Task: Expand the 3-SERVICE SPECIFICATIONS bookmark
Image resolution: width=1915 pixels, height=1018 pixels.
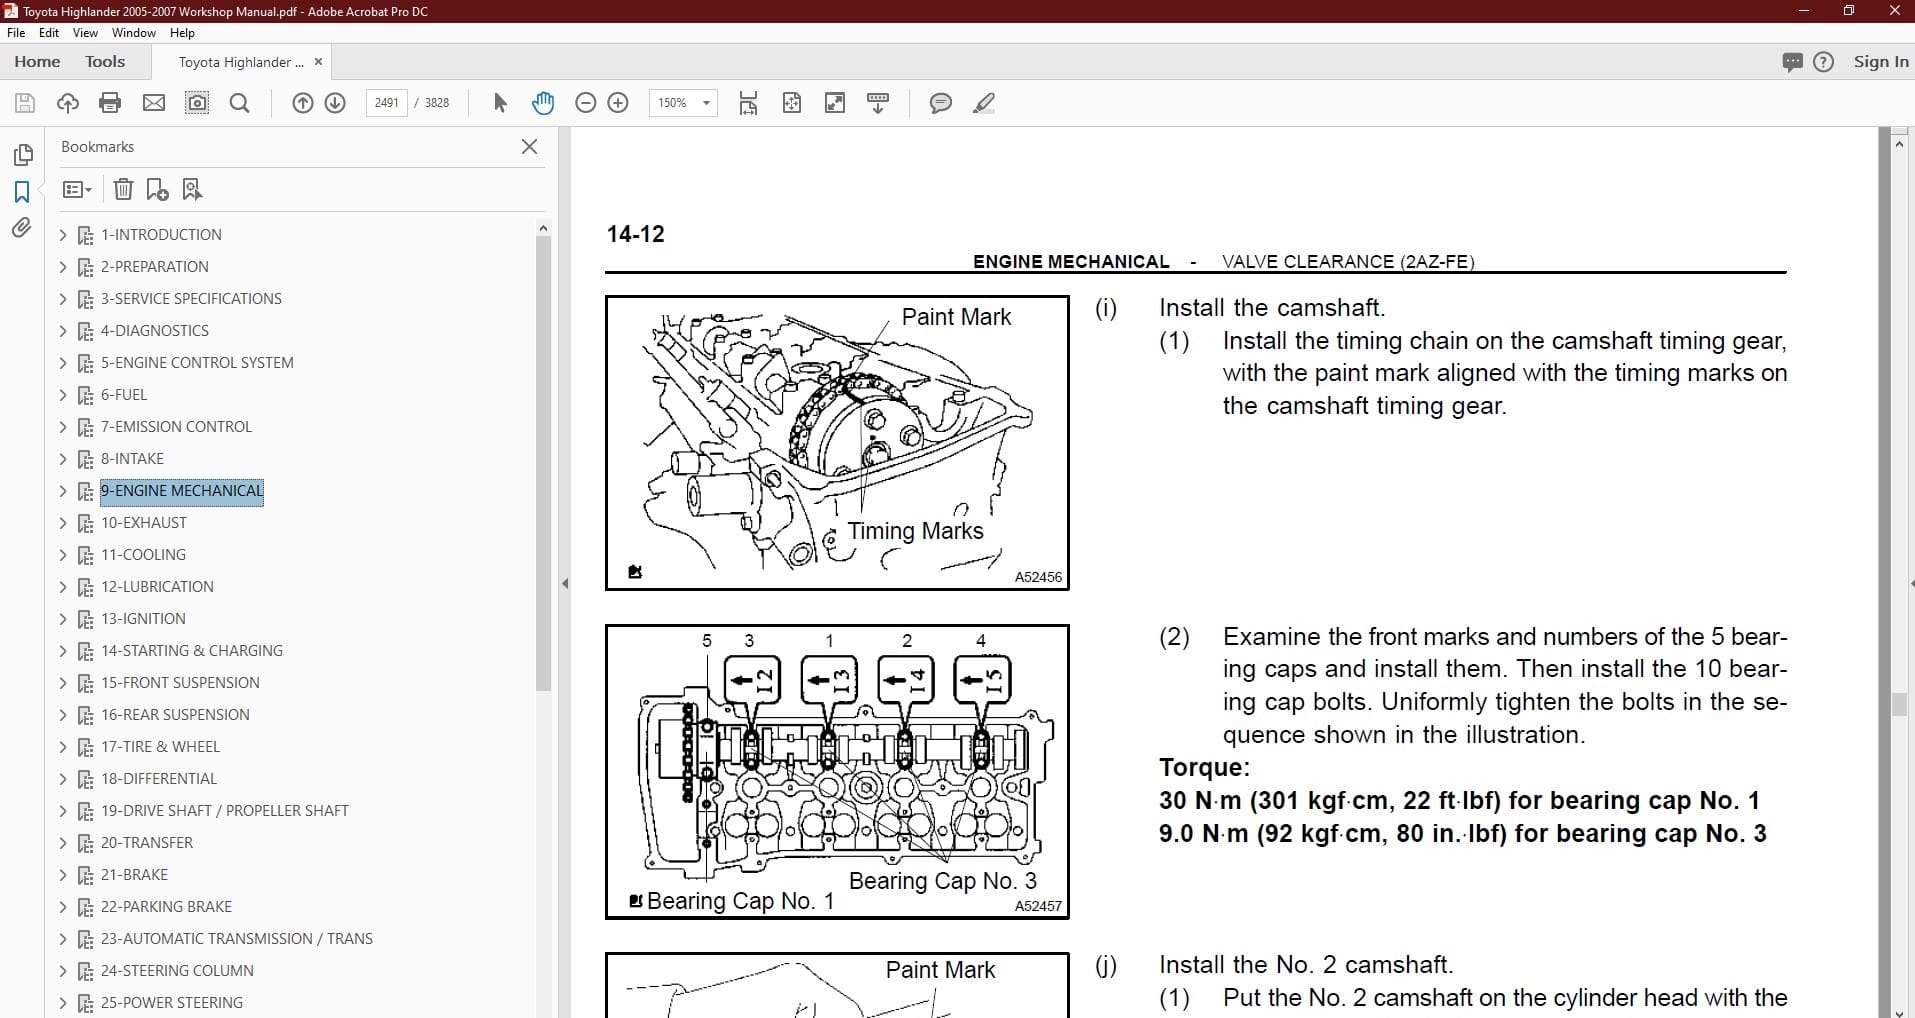Action: coord(63,299)
